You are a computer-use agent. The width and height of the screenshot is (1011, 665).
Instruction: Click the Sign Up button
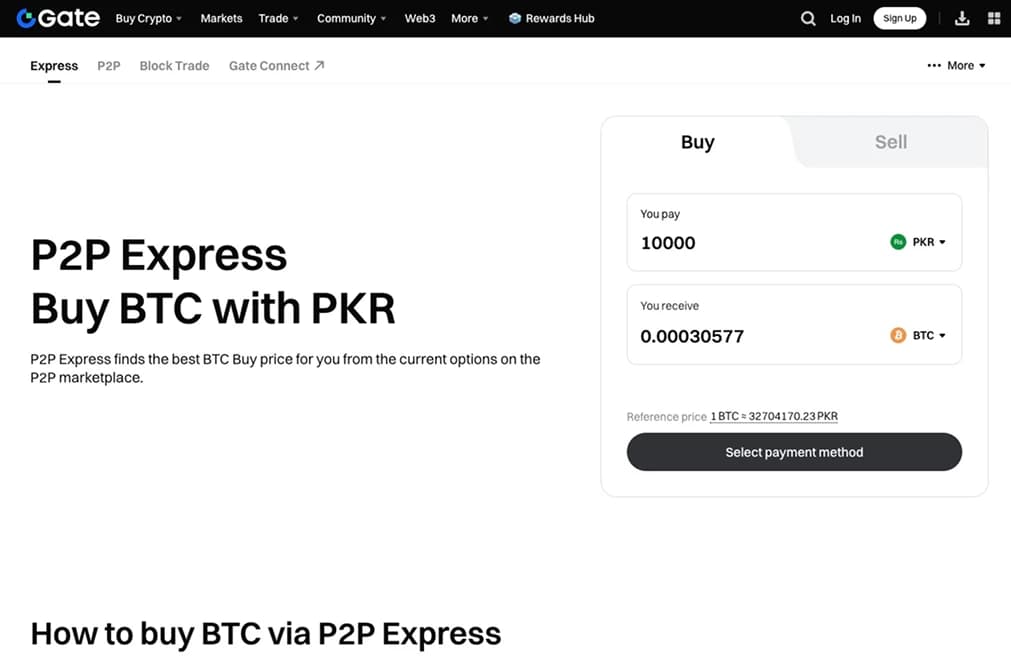coord(899,18)
